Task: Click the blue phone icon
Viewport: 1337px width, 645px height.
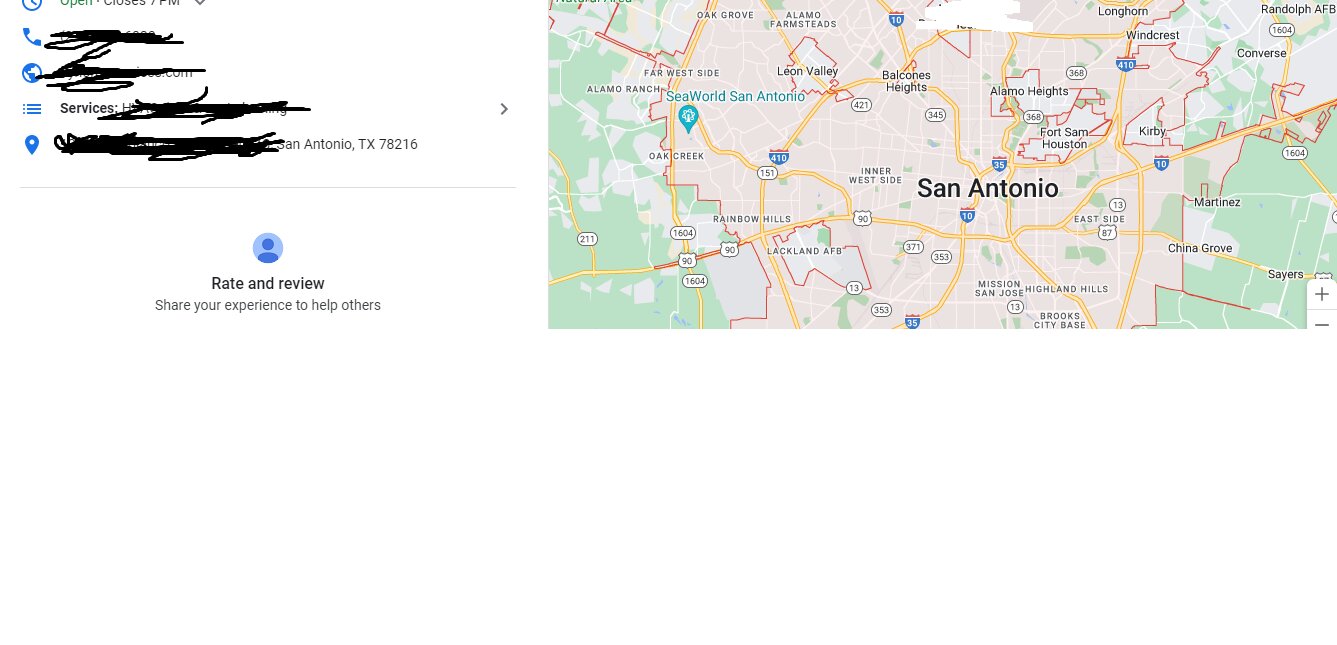Action: [x=32, y=37]
